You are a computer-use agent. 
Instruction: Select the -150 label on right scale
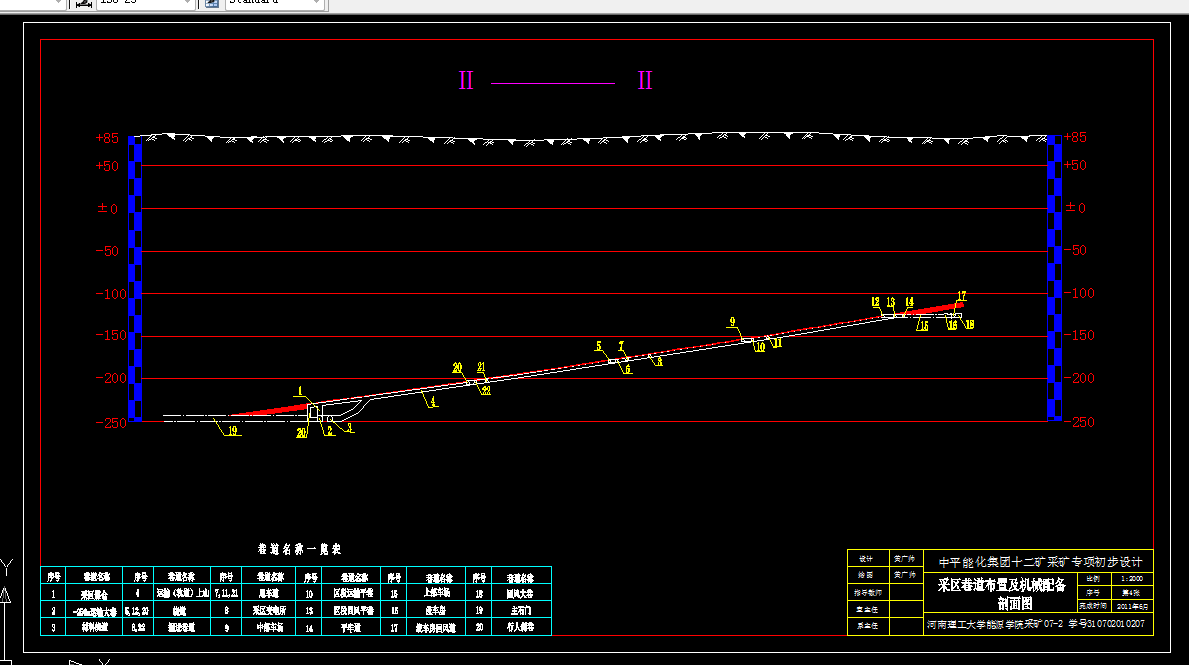pyautogui.click(x=1079, y=335)
